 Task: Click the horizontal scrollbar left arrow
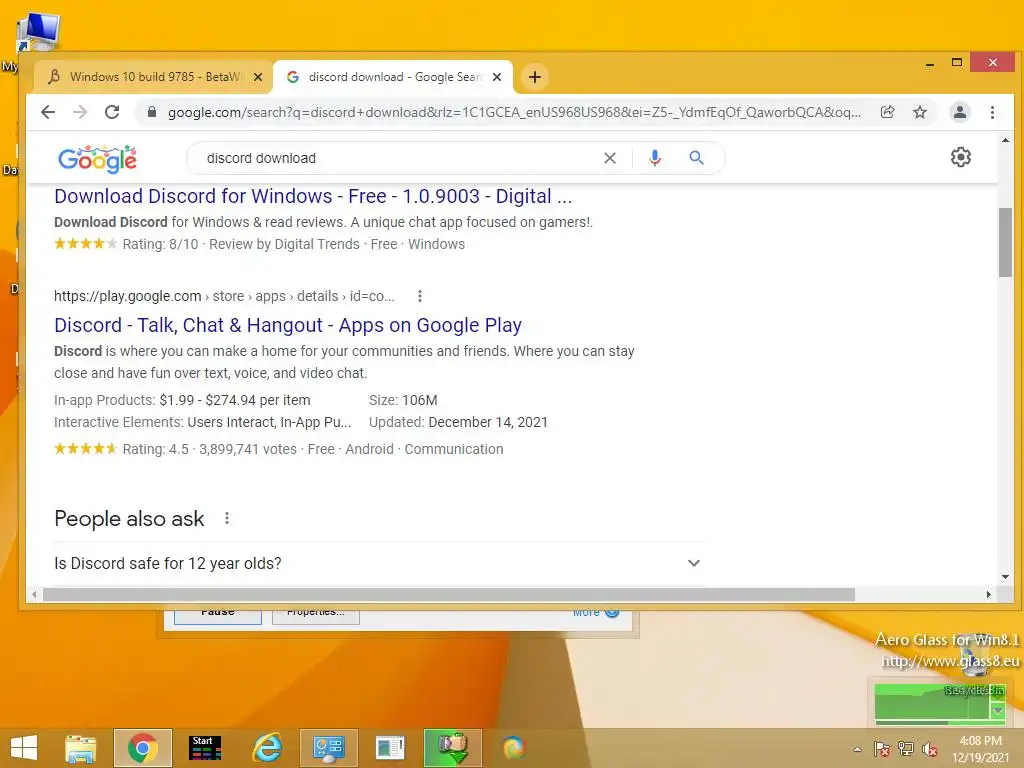34,595
